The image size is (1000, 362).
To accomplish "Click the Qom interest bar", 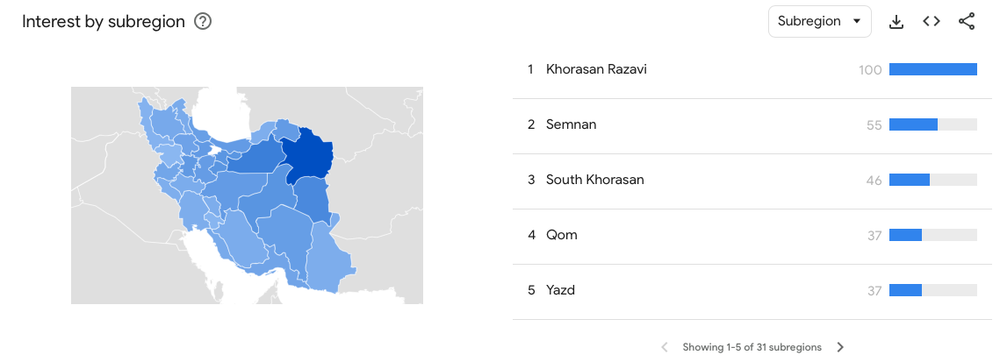I will click(x=933, y=235).
